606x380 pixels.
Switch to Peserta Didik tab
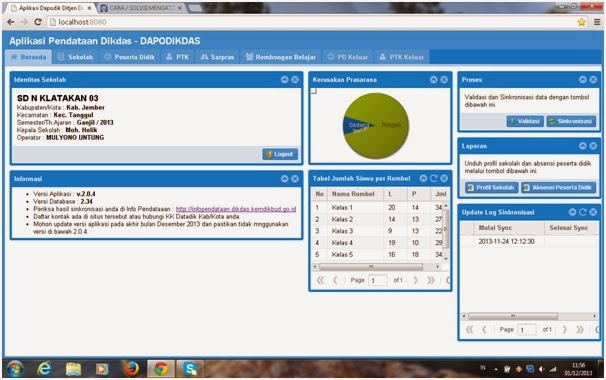[x=129, y=57]
